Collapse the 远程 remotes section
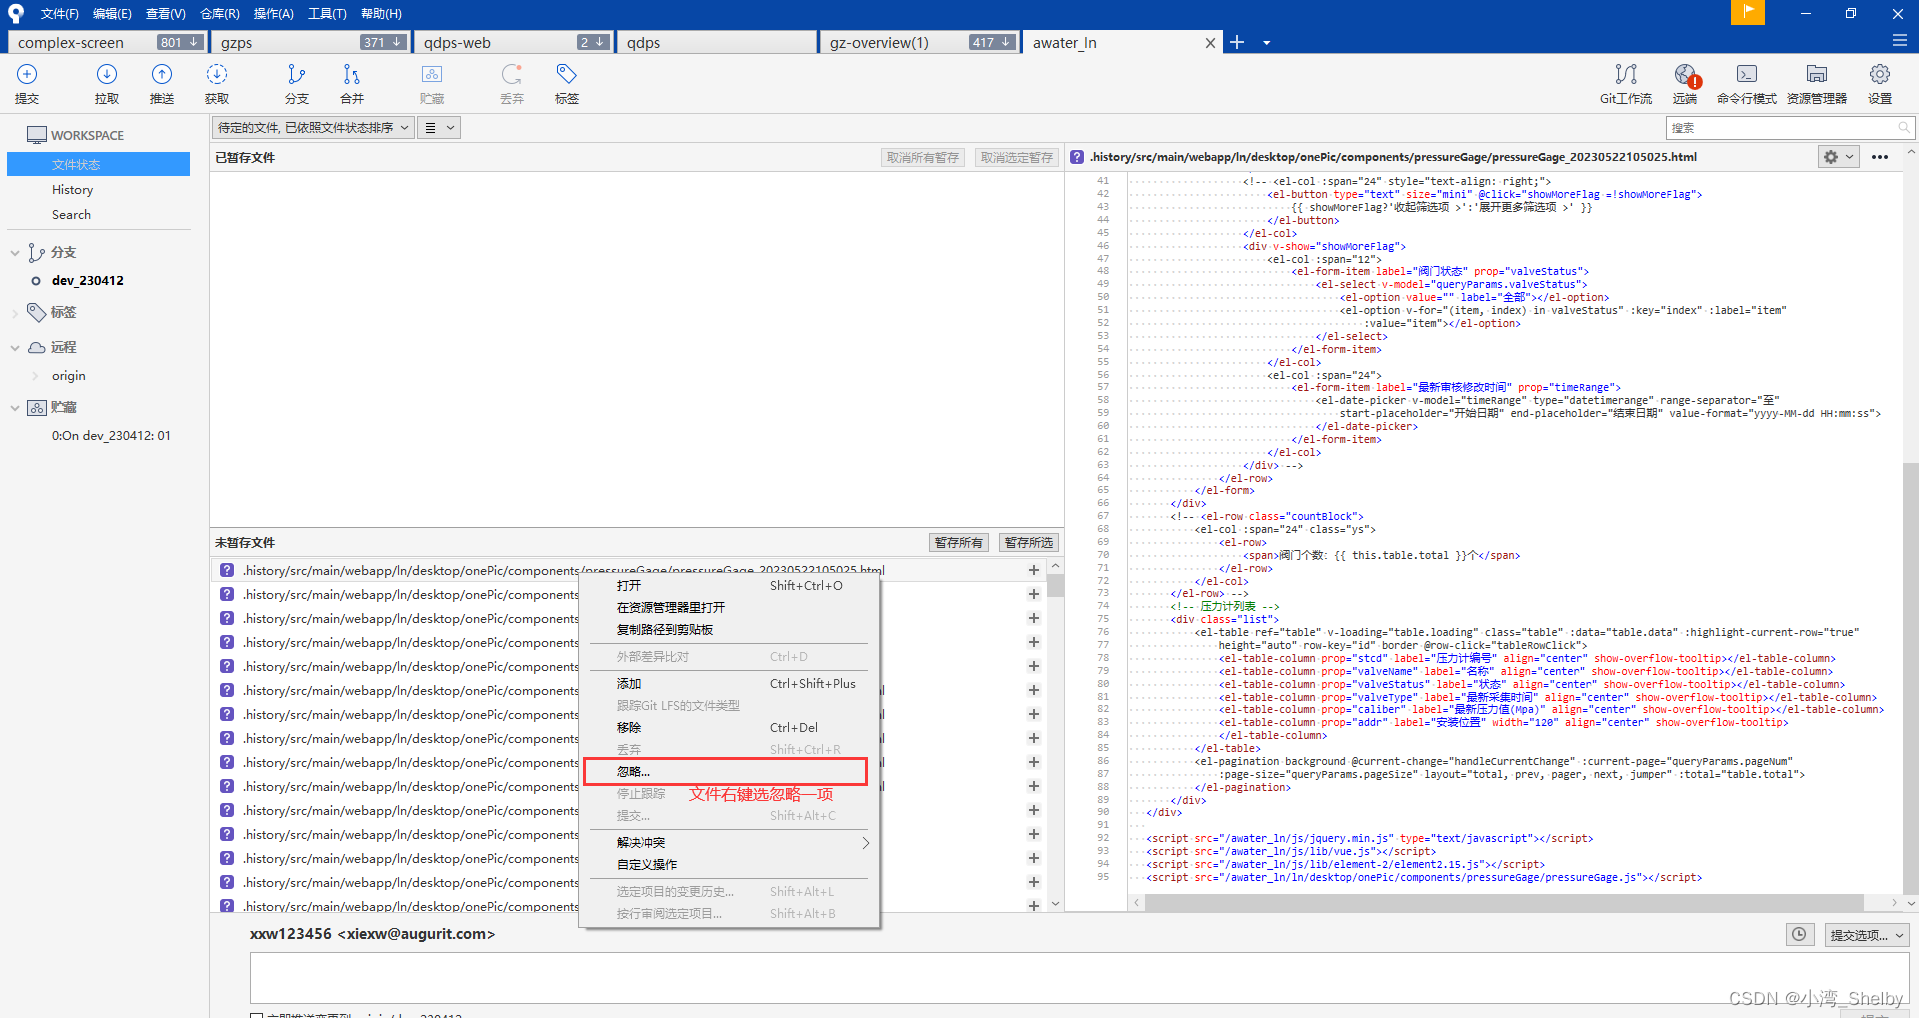Image resolution: width=1919 pixels, height=1018 pixels. pyautogui.click(x=15, y=348)
